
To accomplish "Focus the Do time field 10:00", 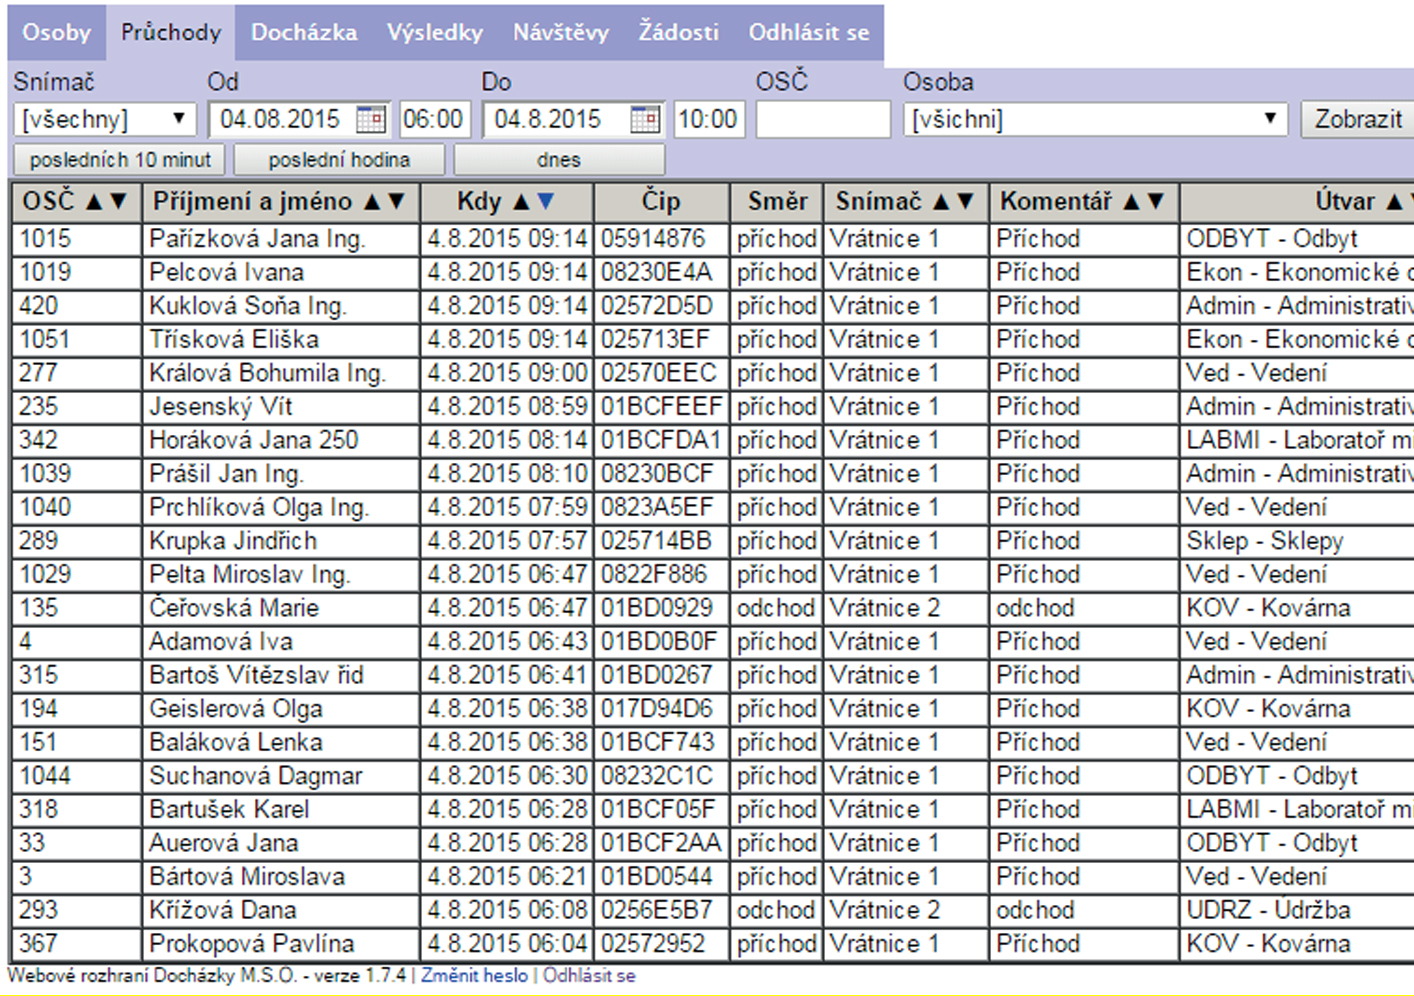I will (x=709, y=120).
